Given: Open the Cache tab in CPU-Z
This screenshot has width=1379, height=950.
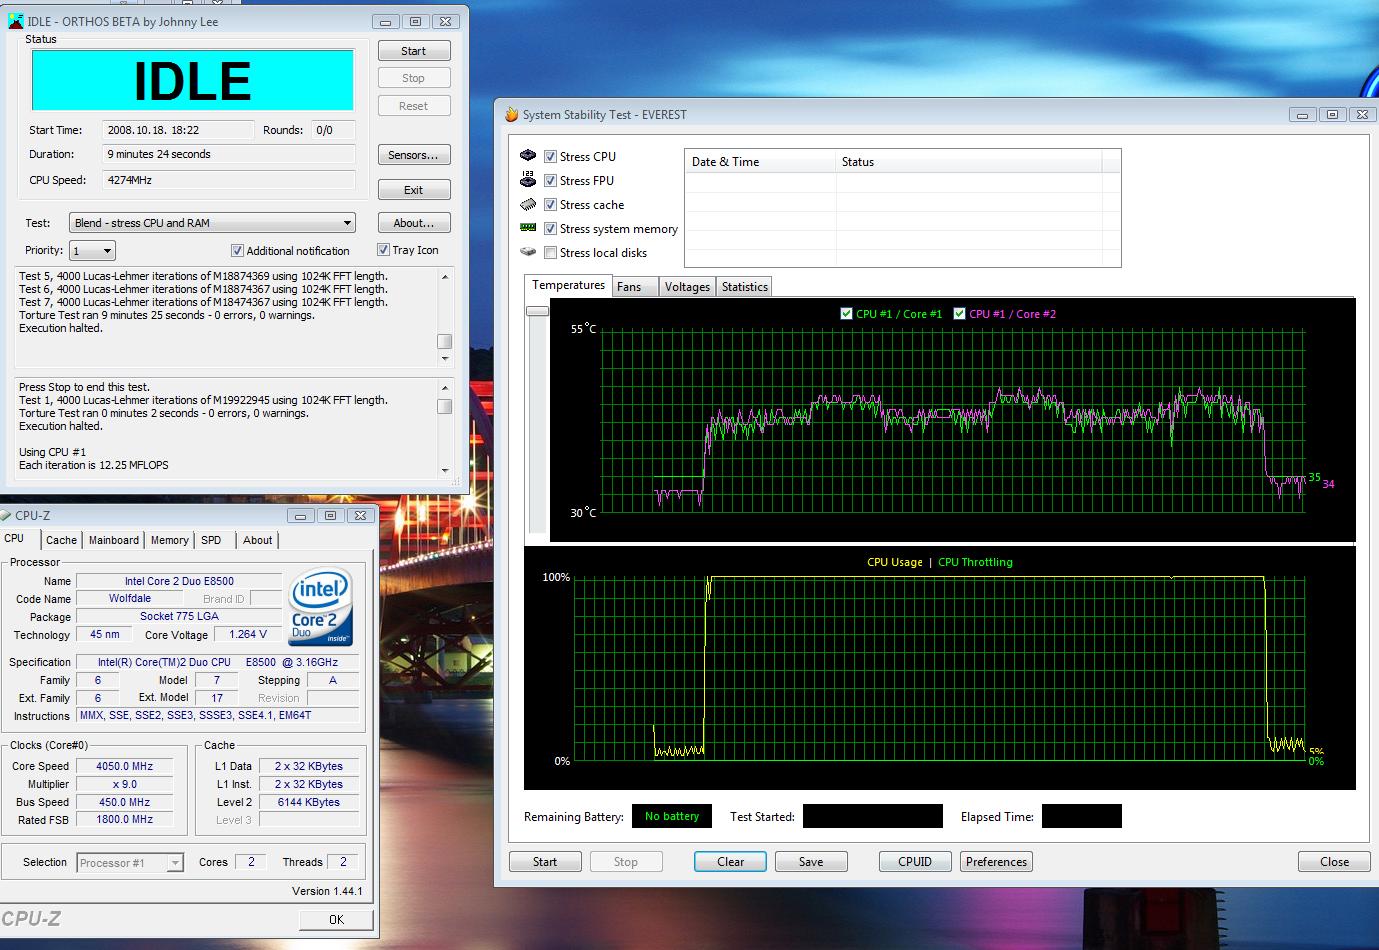Looking at the screenshot, I should click(61, 540).
